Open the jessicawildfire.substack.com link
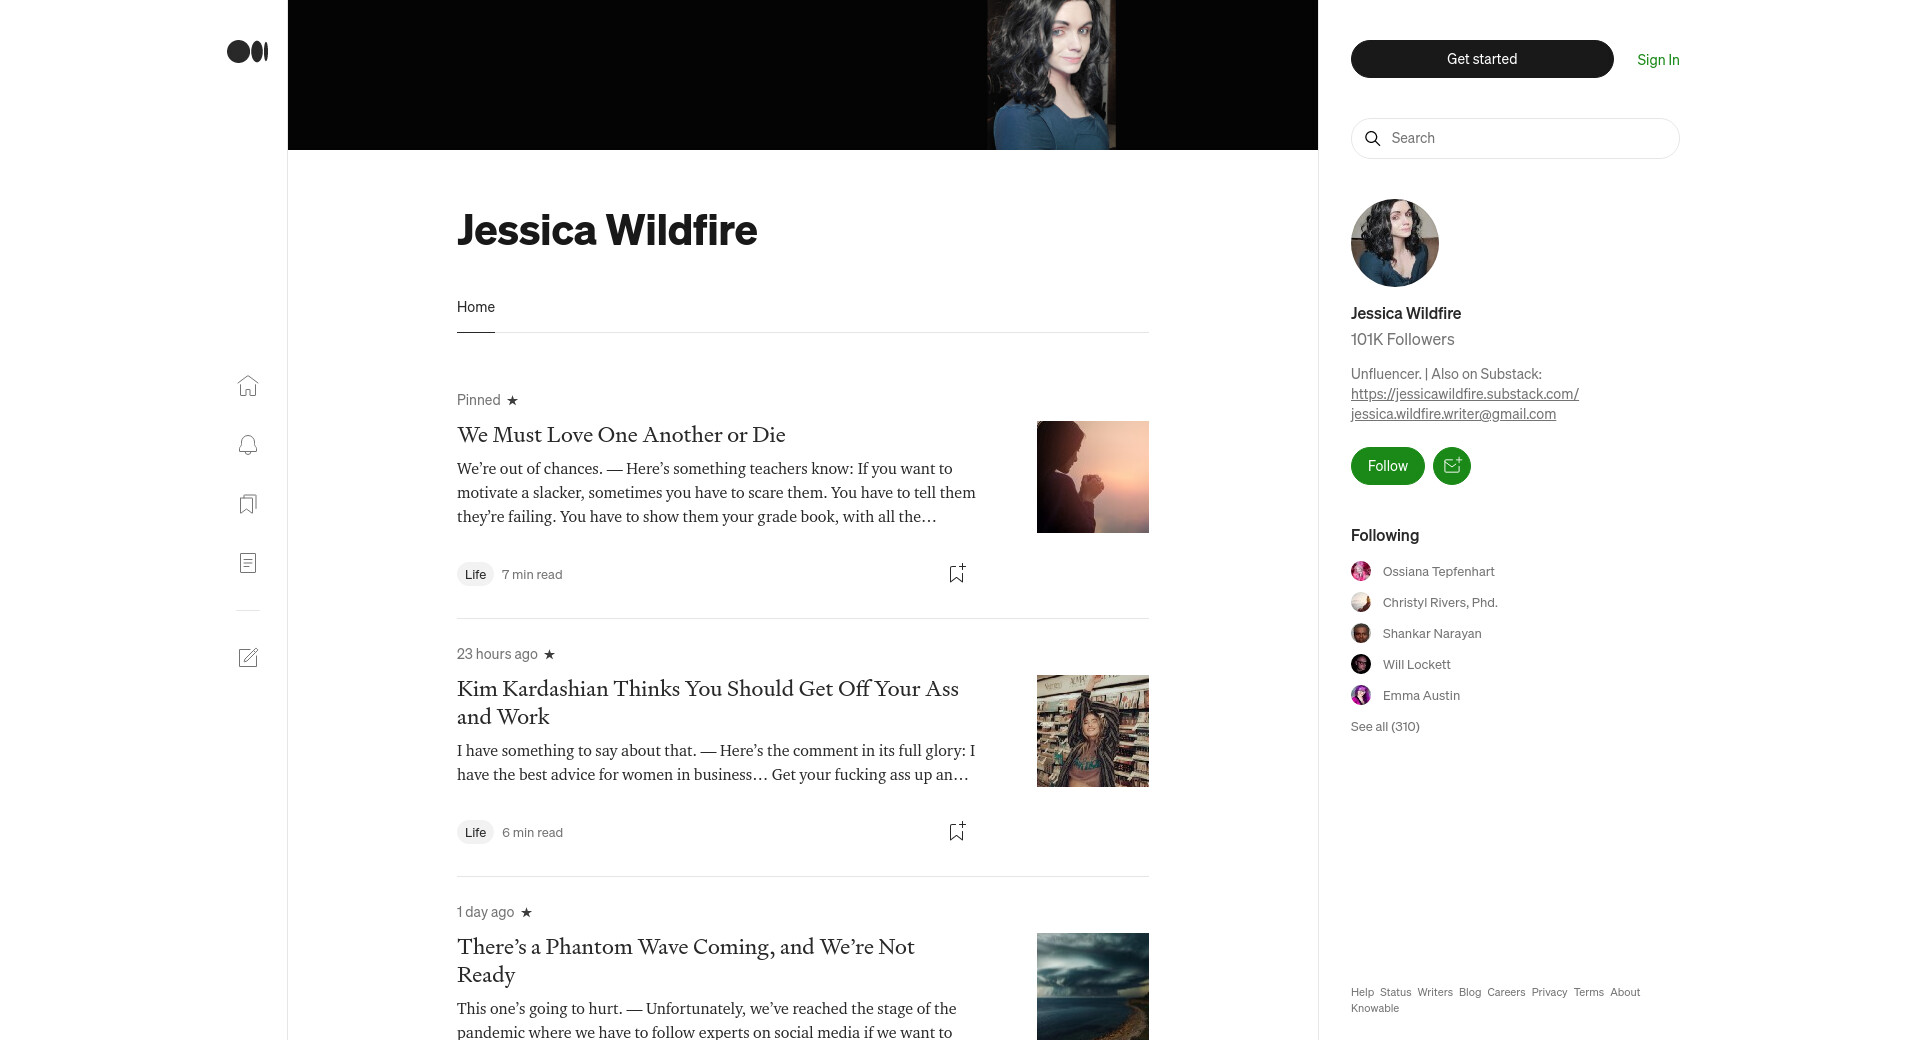This screenshot has width=1920, height=1040. tap(1465, 394)
